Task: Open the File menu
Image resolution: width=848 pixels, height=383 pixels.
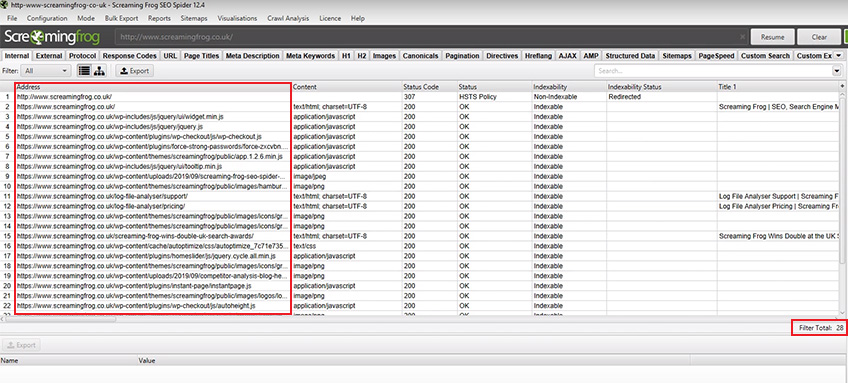Action: [x=12, y=18]
